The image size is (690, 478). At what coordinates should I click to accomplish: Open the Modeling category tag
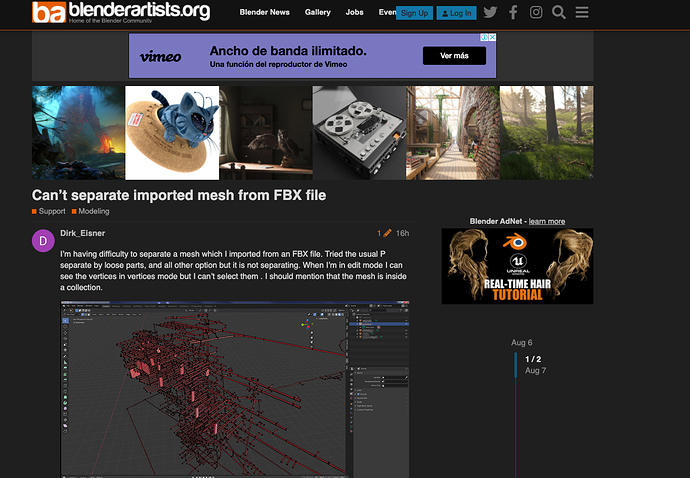point(91,211)
